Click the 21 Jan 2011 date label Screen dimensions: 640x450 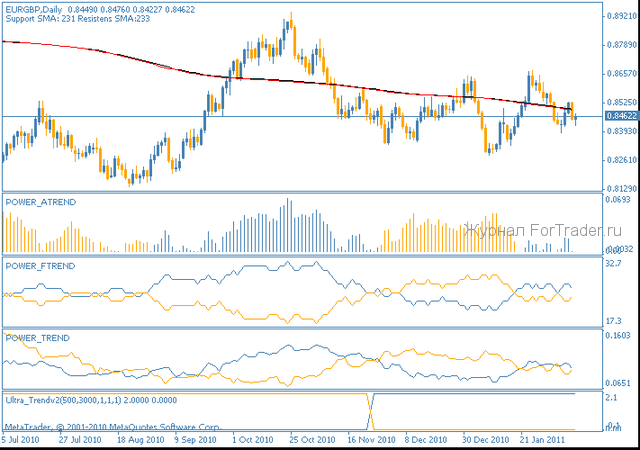click(542, 440)
